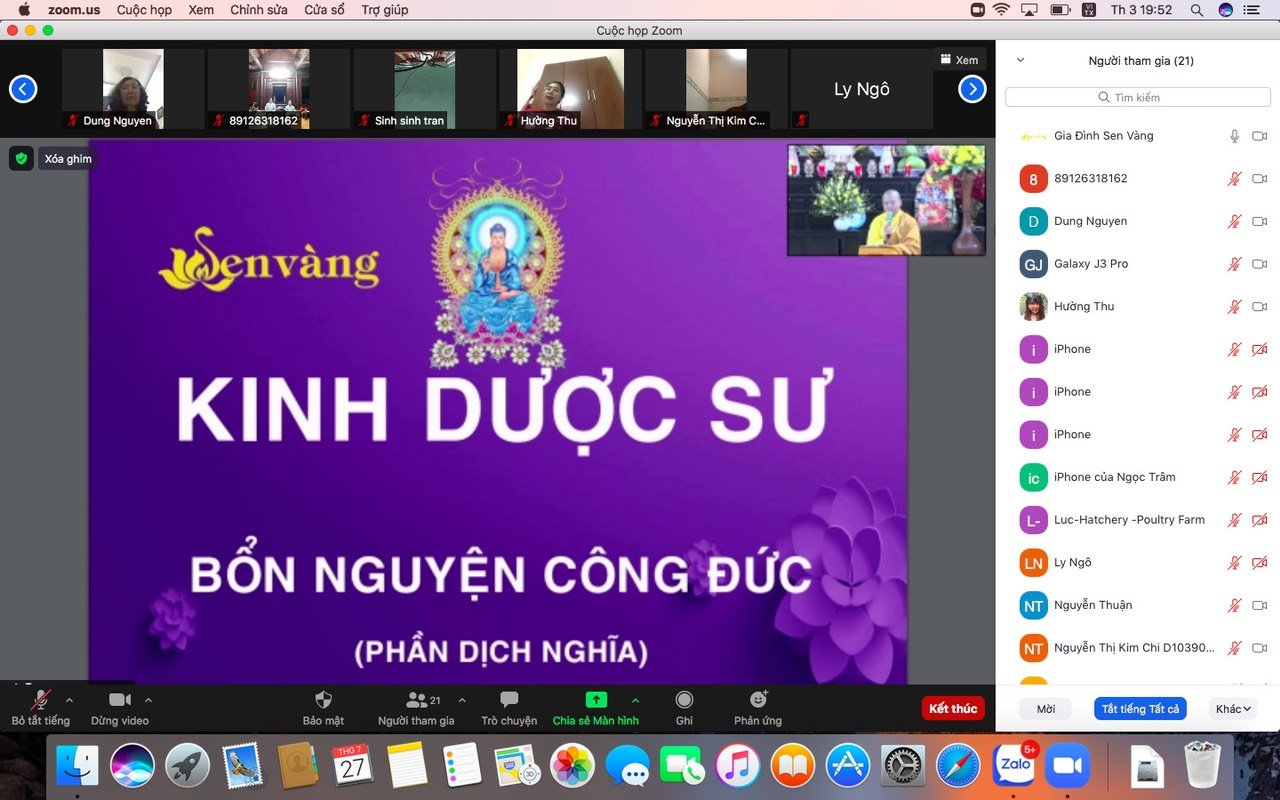Open the Chỉnh sửa menu
This screenshot has height=800, width=1280.
coord(259,10)
